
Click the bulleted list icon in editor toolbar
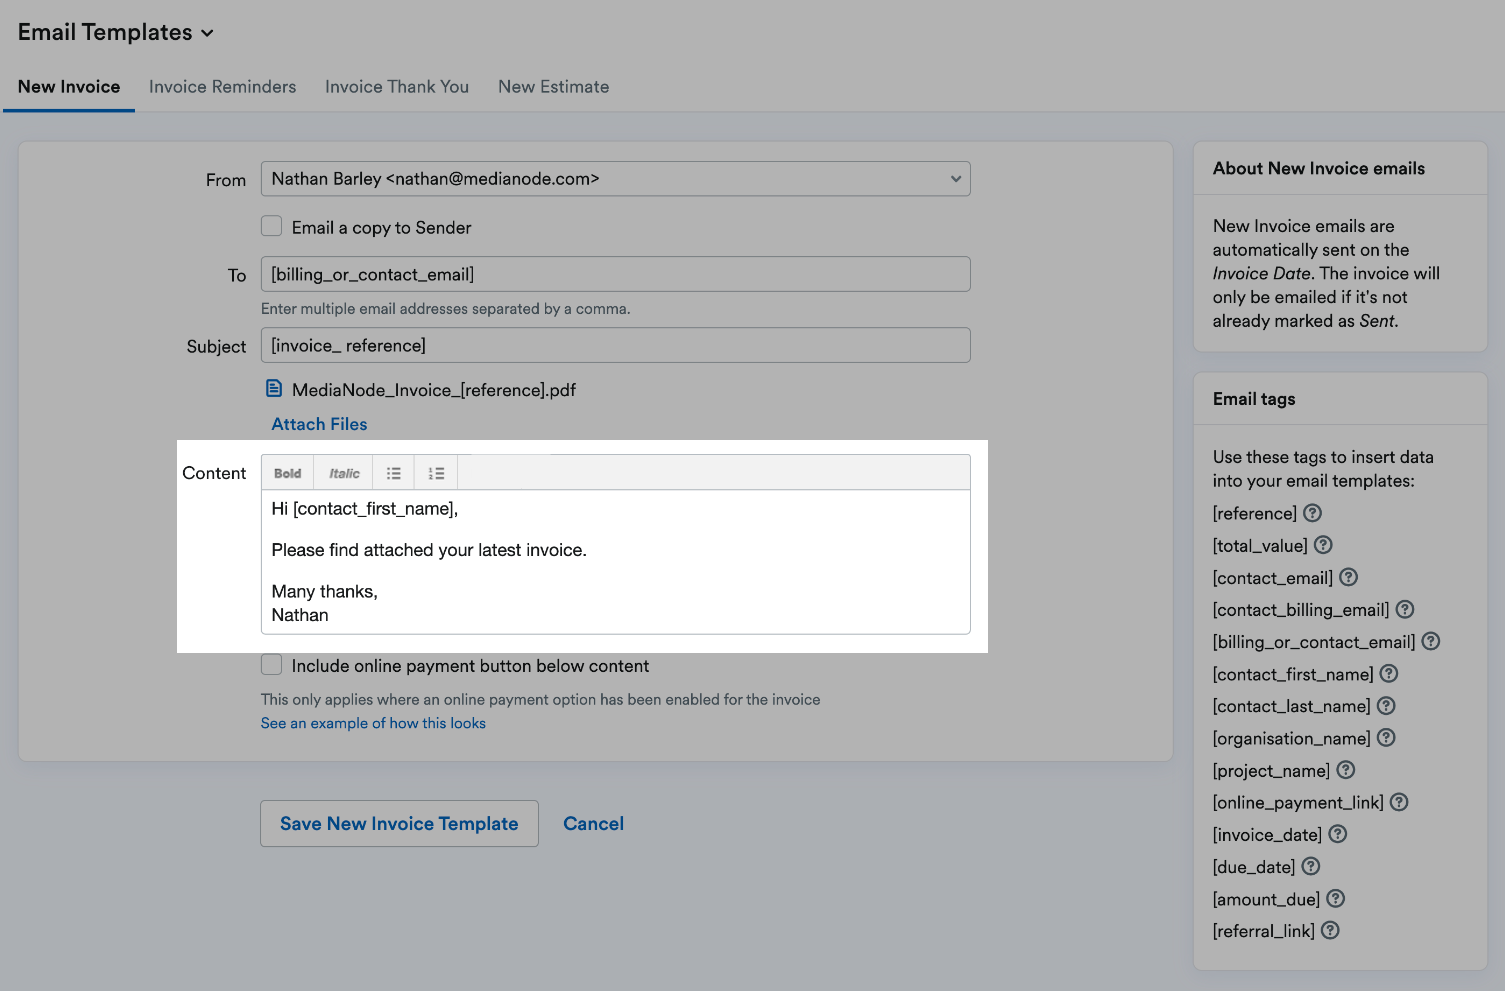[394, 473]
